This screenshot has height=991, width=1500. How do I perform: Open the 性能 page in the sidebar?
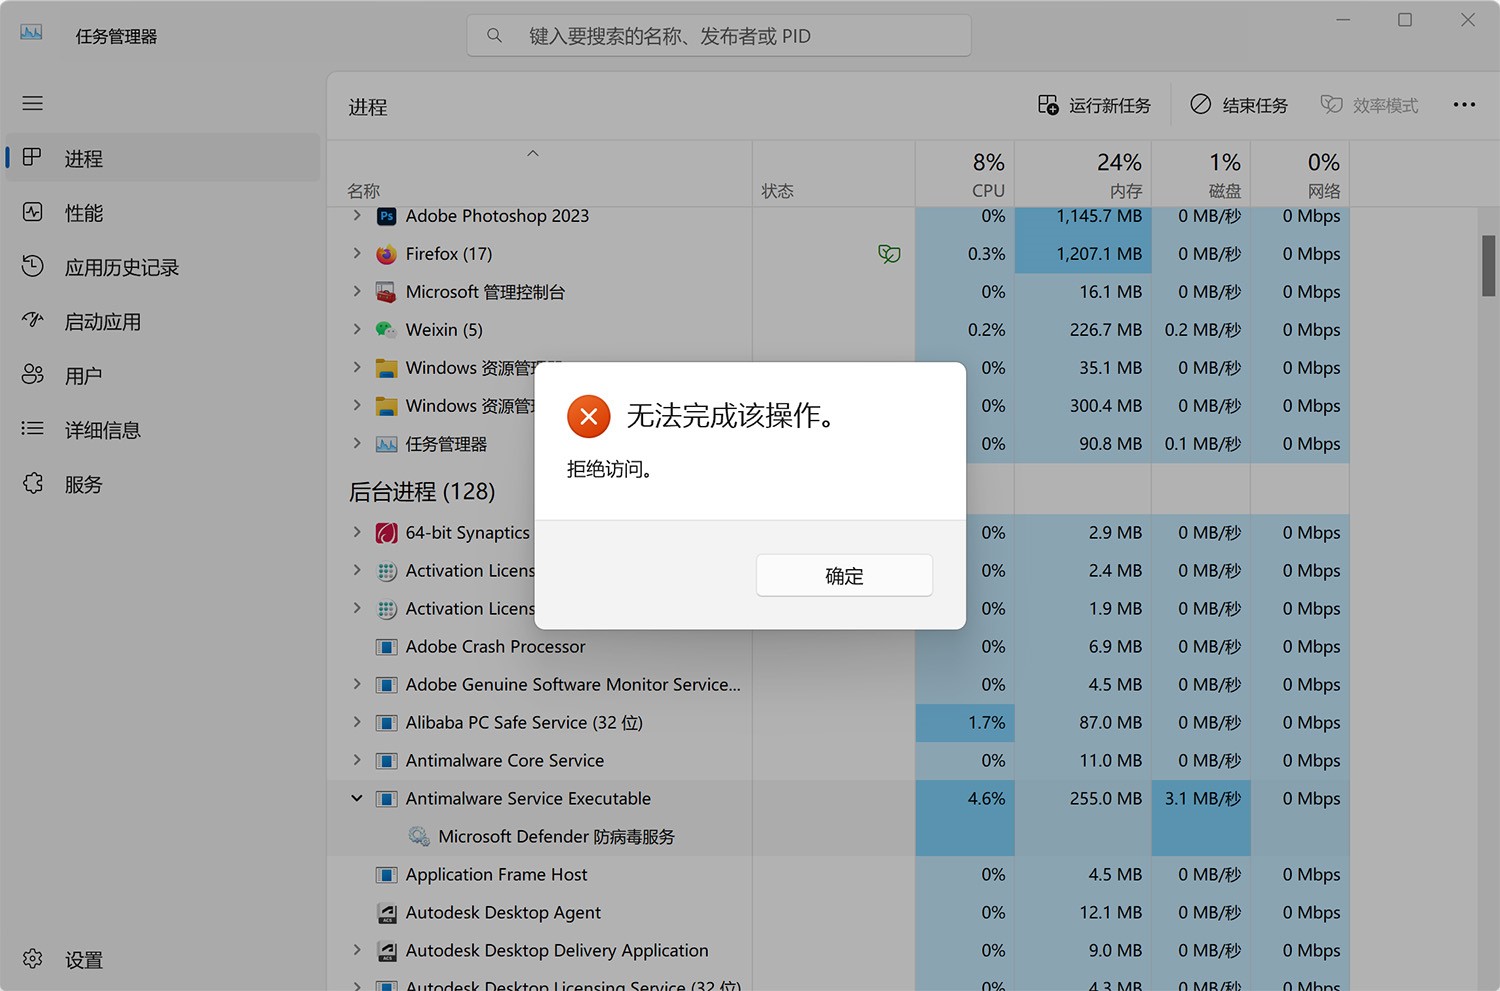(162, 212)
